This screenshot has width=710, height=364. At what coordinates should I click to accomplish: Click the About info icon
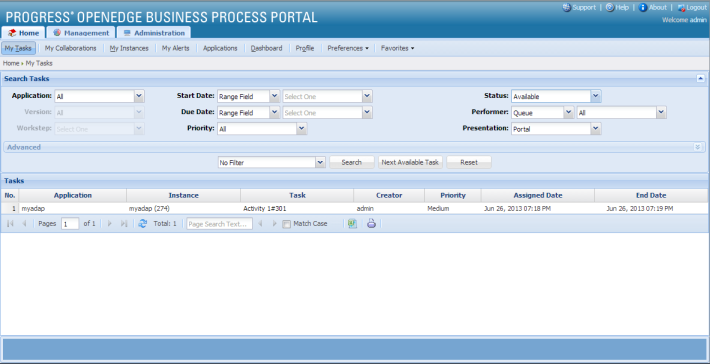coord(643,8)
